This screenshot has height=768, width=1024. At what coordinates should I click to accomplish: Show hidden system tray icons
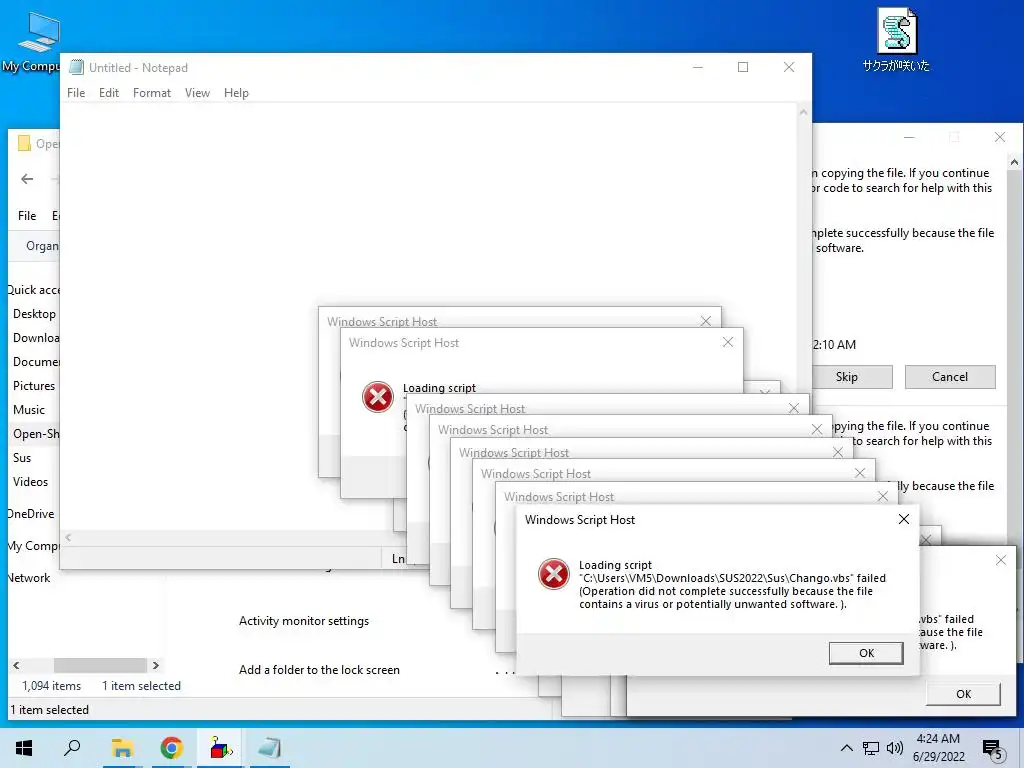point(846,748)
